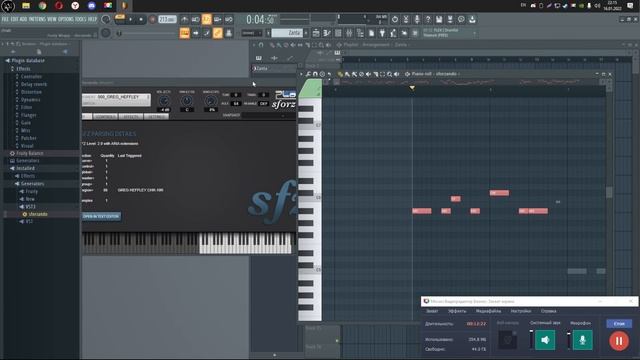Open the piano roll tools wrench menu

coord(308,74)
